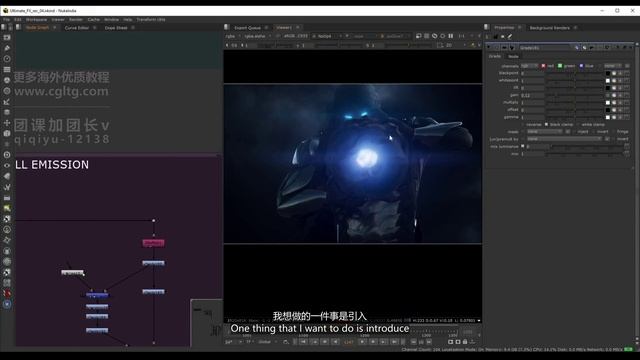The width and height of the screenshot is (640, 360).
Task: Open the Deep nodes toolbar menu
Action: pos(7,155)
